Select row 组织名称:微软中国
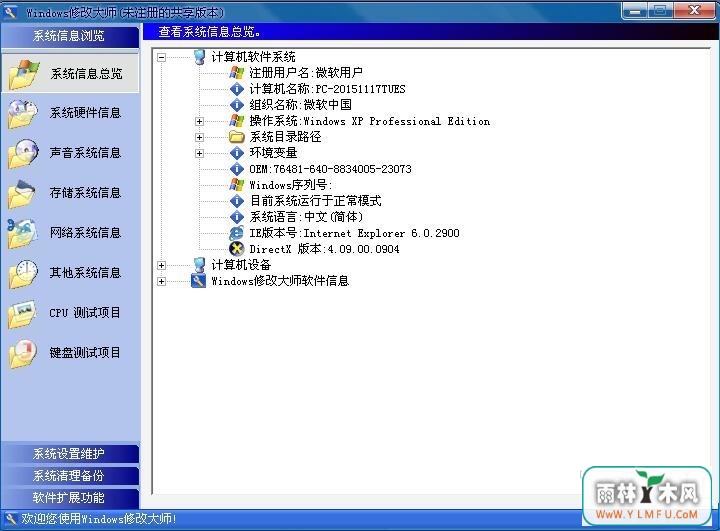720x531 pixels. coord(301,105)
